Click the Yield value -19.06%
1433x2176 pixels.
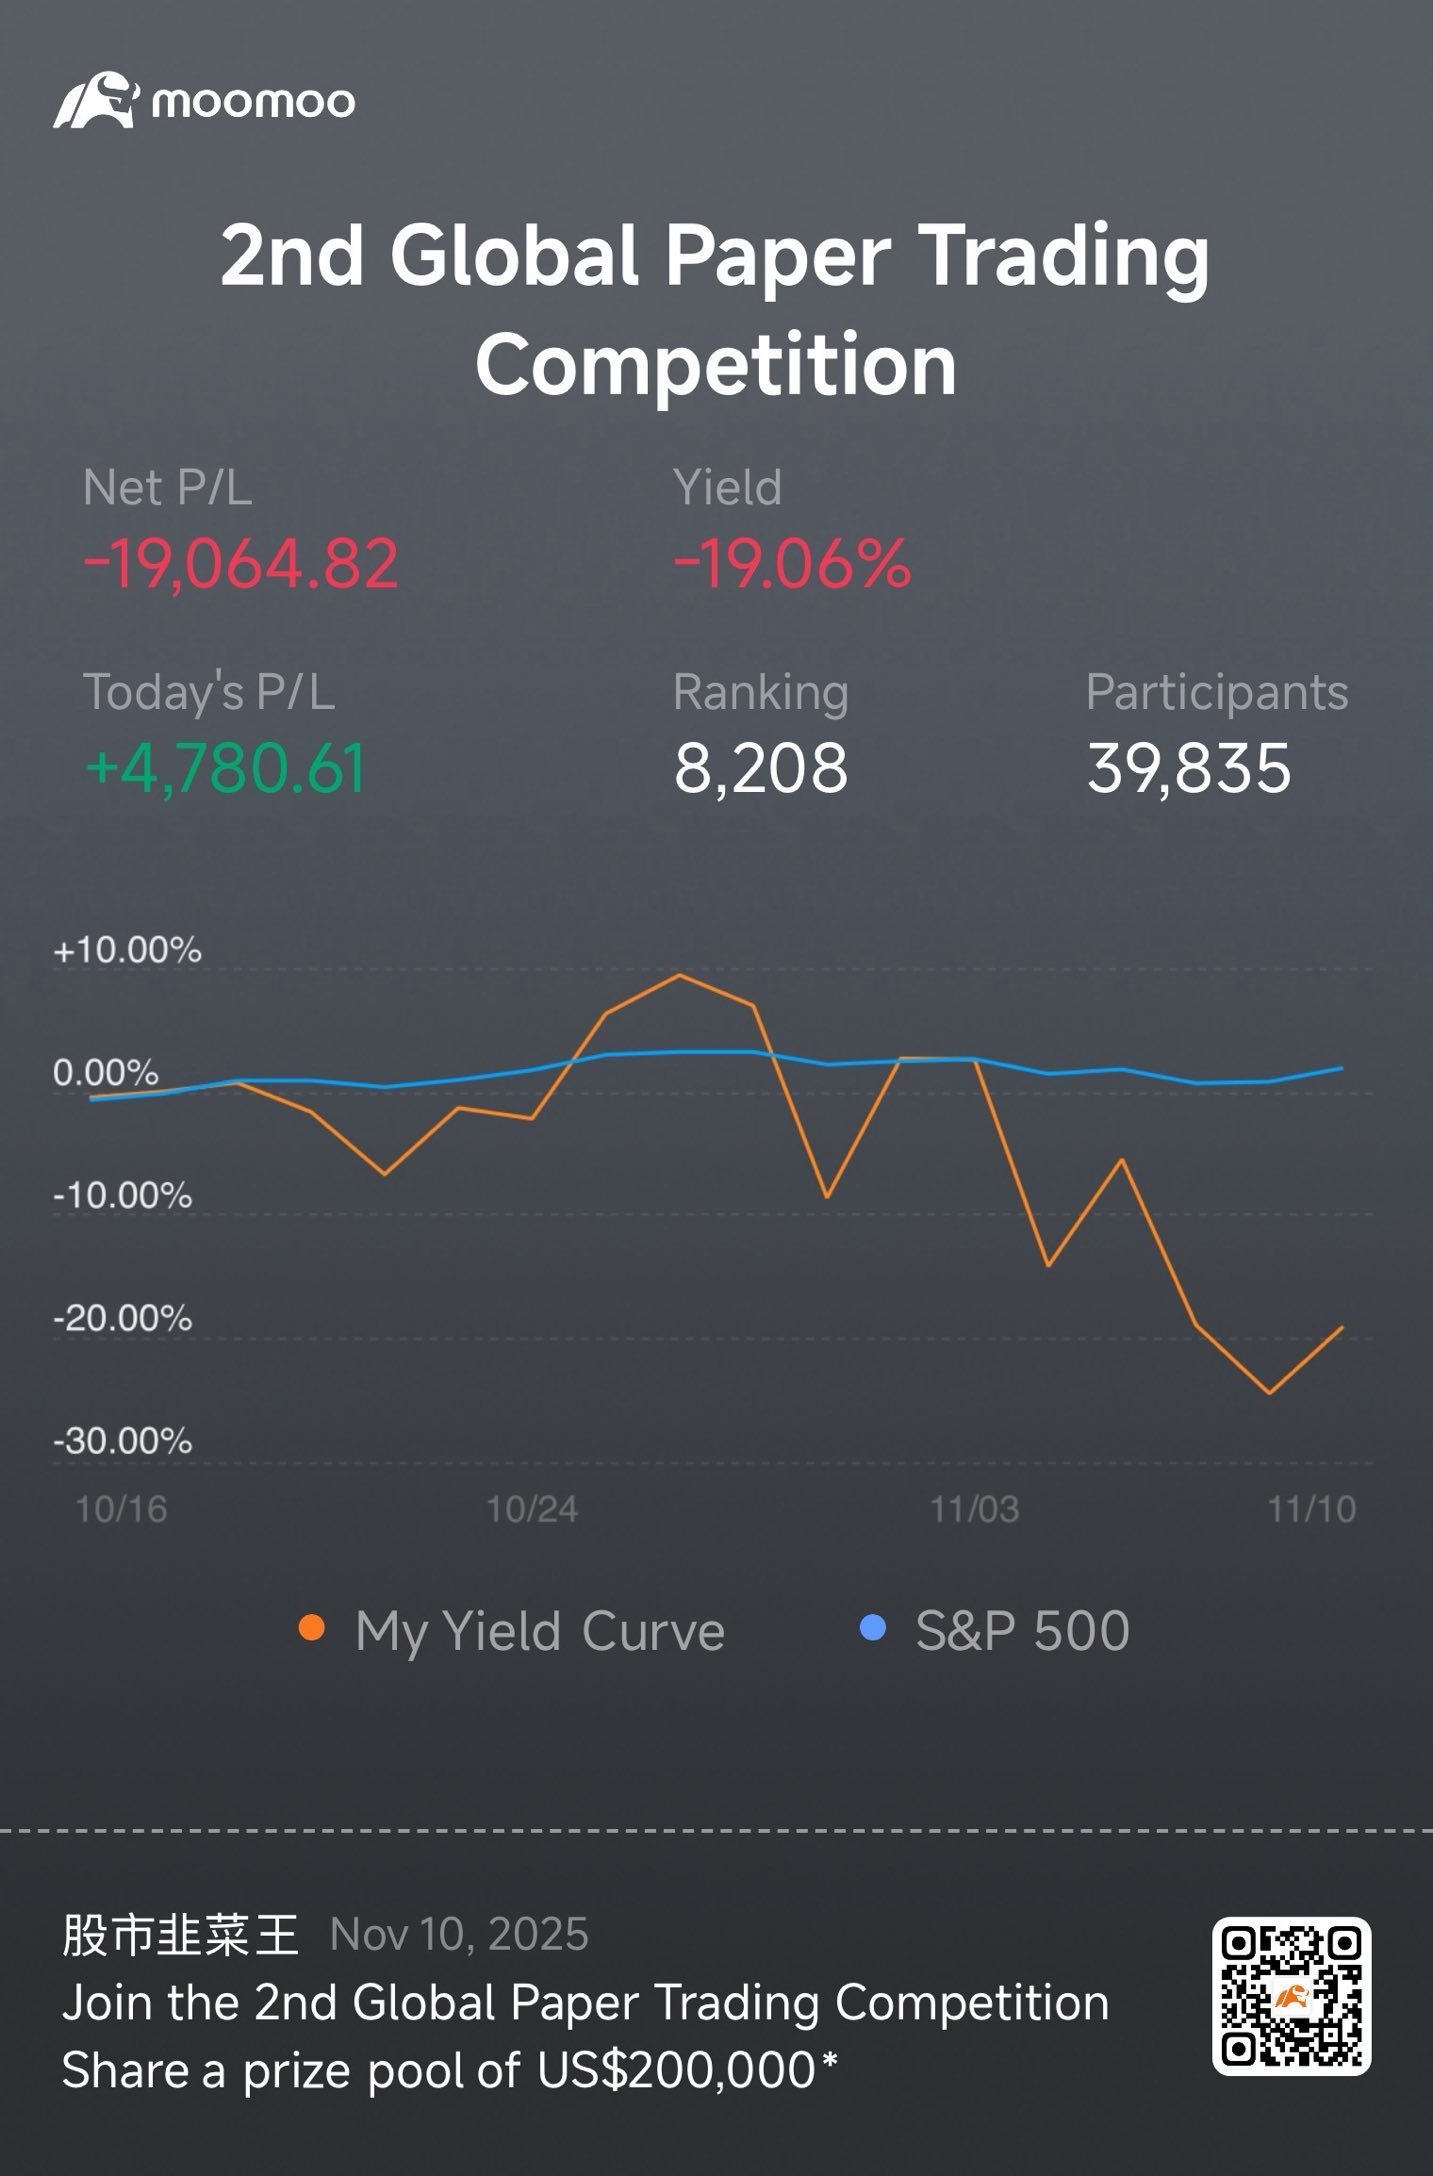(x=792, y=563)
